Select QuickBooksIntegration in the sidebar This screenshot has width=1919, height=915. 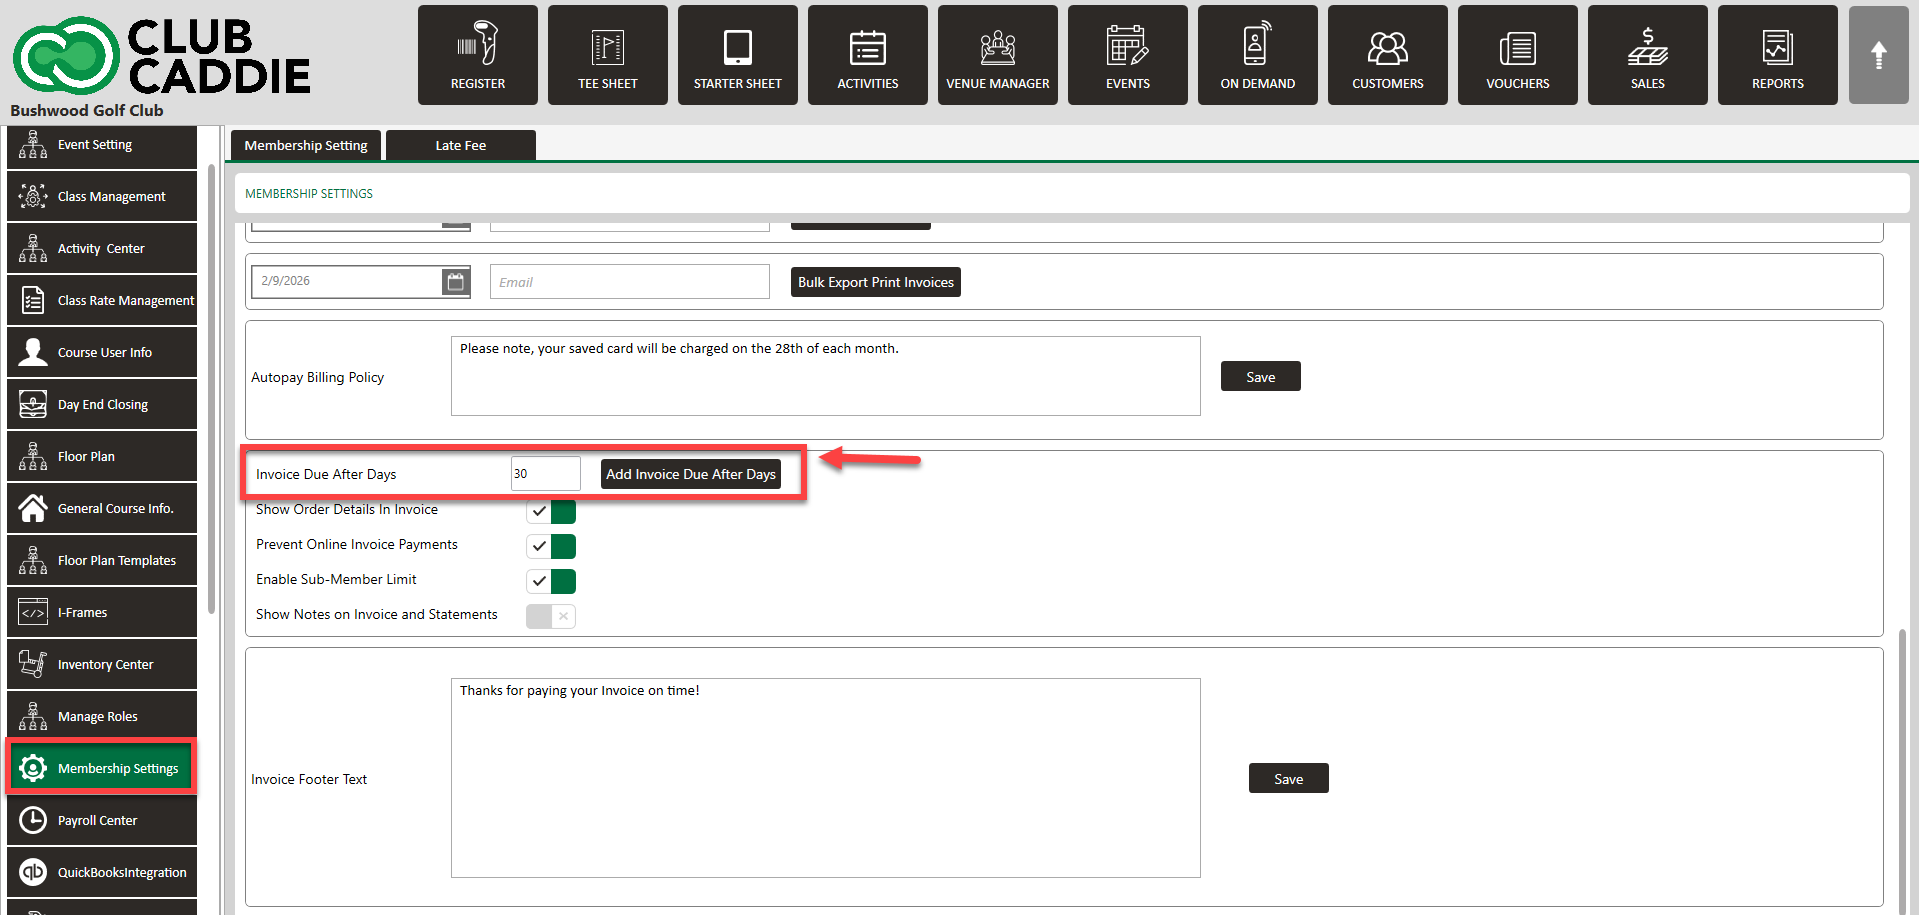coord(102,872)
